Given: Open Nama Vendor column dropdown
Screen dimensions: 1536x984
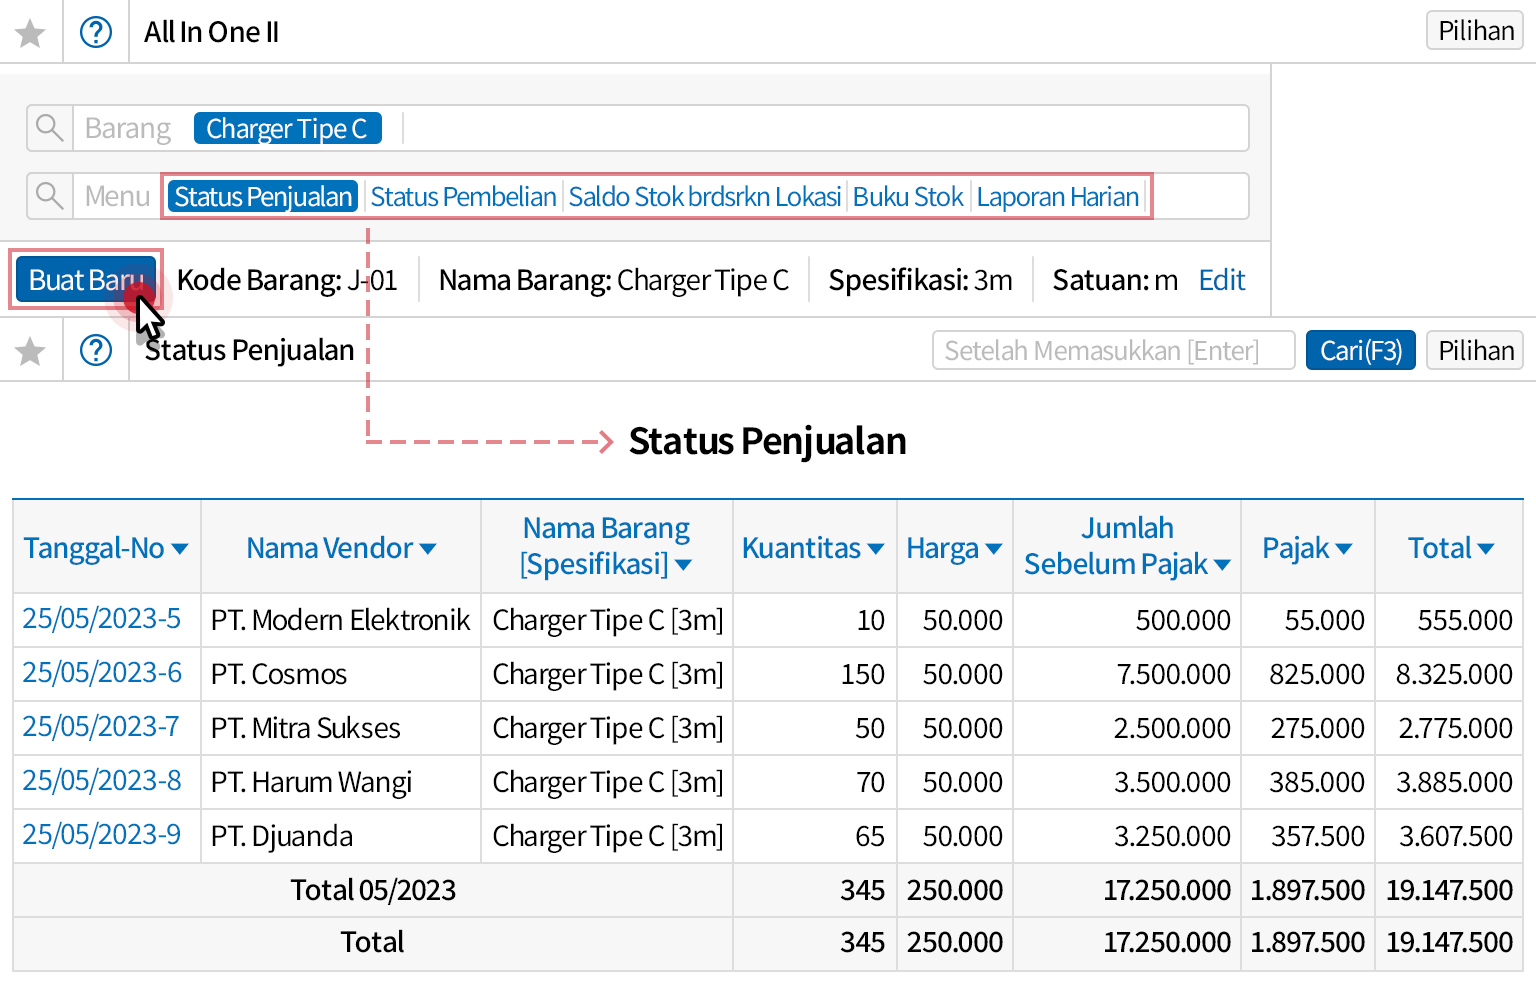Looking at the screenshot, I should tap(428, 549).
